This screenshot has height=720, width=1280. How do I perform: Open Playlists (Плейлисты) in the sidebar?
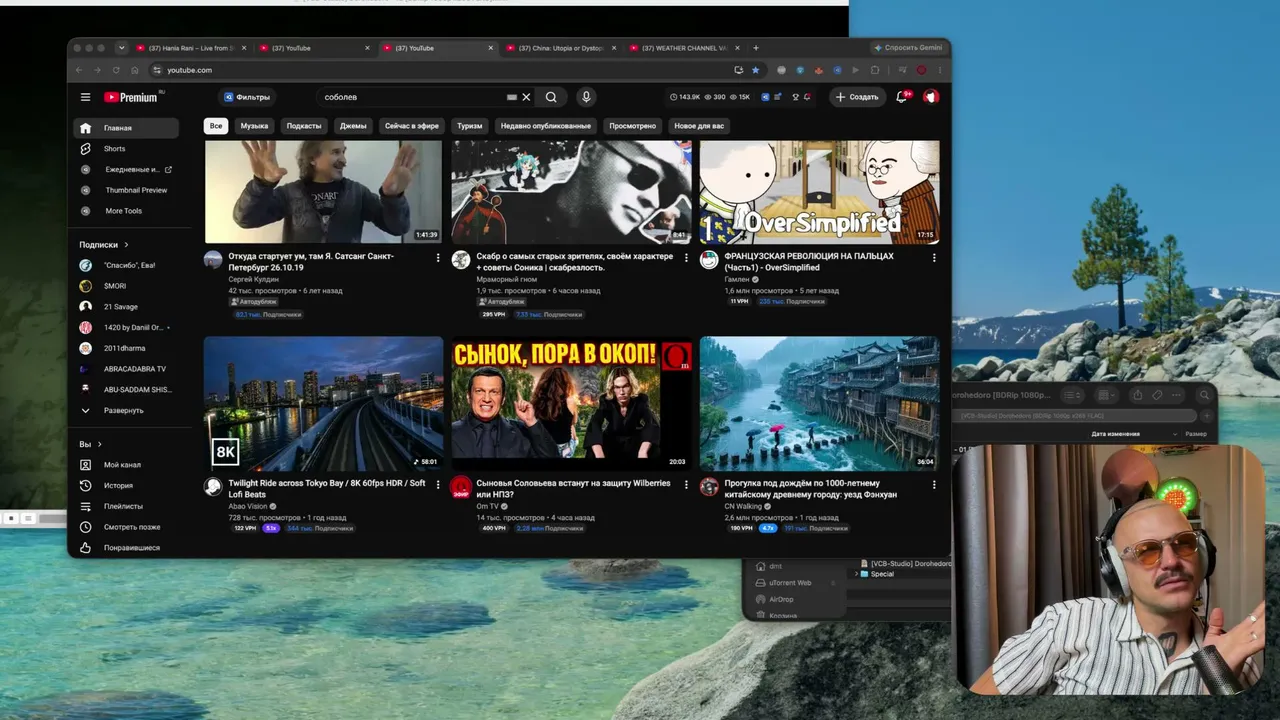pyautogui.click(x=126, y=506)
